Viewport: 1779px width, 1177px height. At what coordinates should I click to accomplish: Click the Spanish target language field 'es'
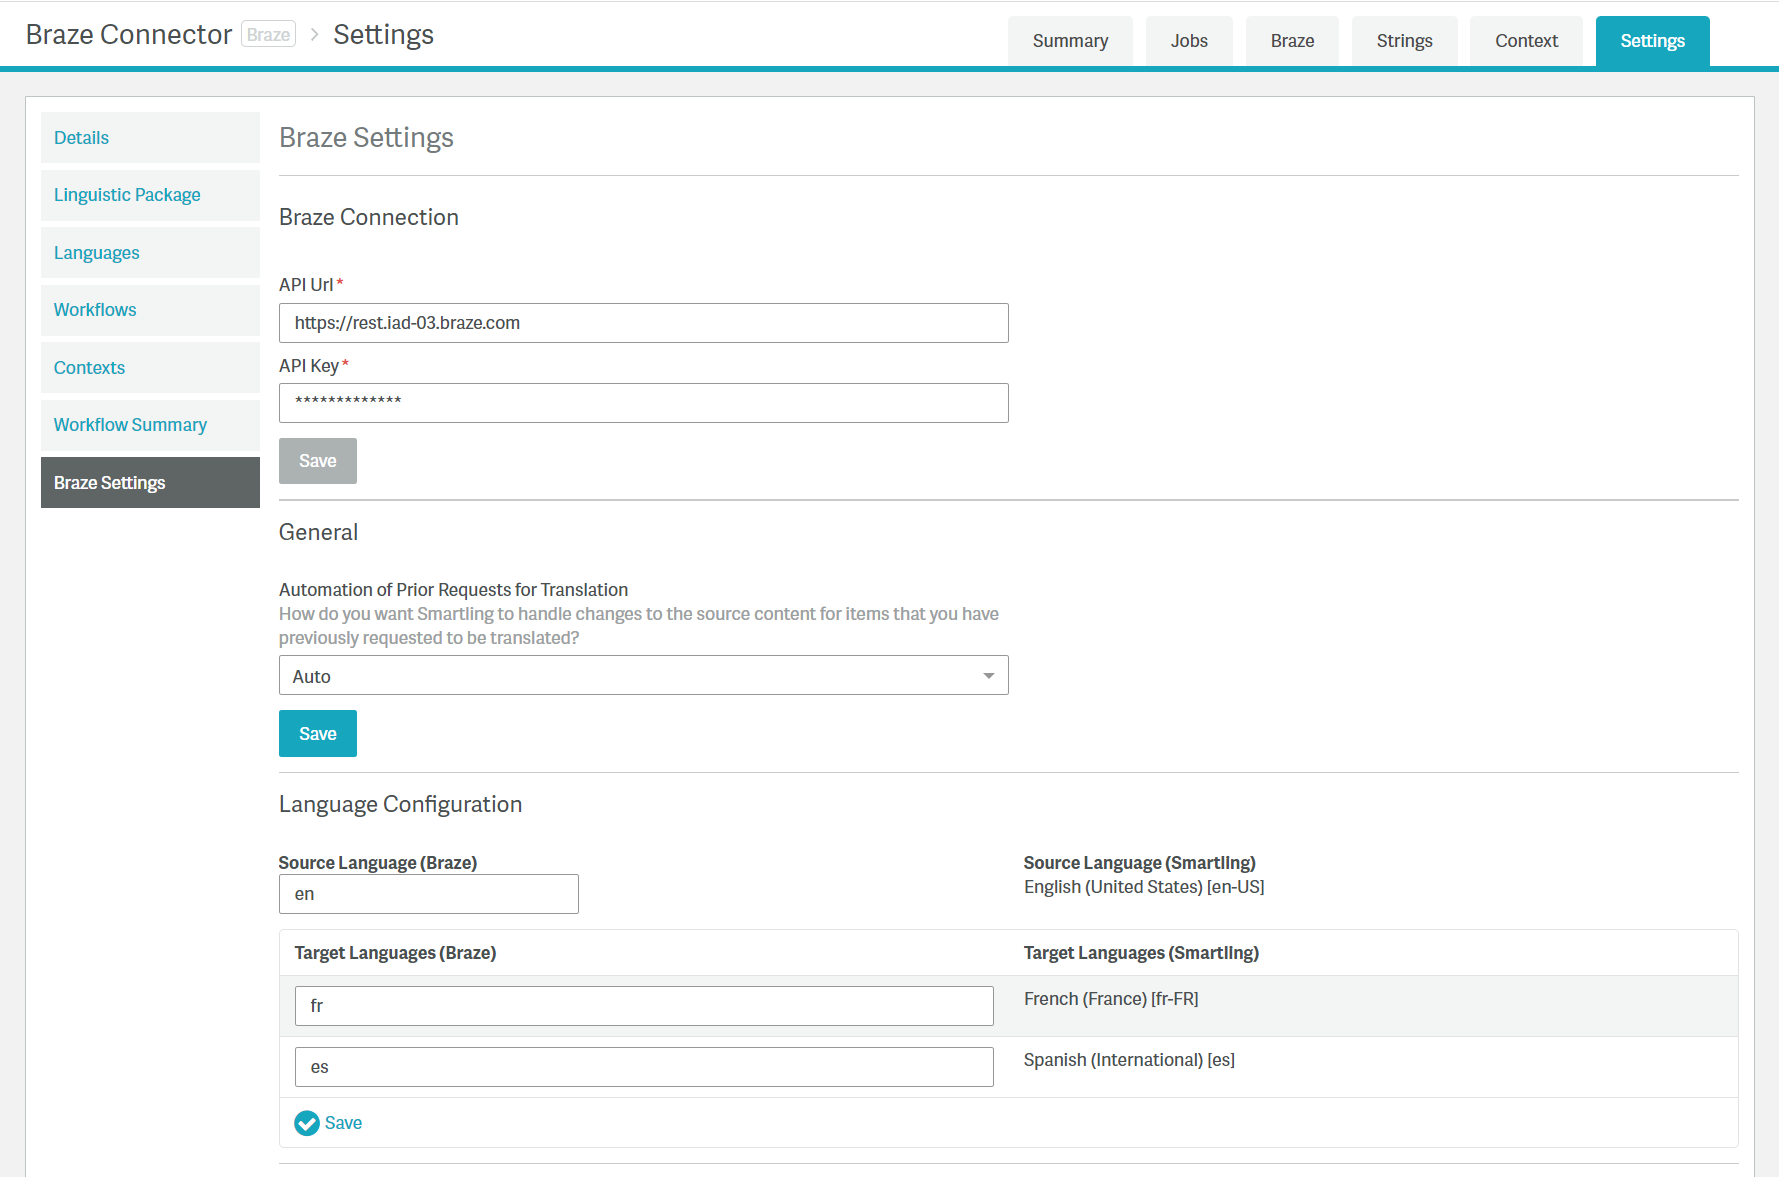[644, 1067]
